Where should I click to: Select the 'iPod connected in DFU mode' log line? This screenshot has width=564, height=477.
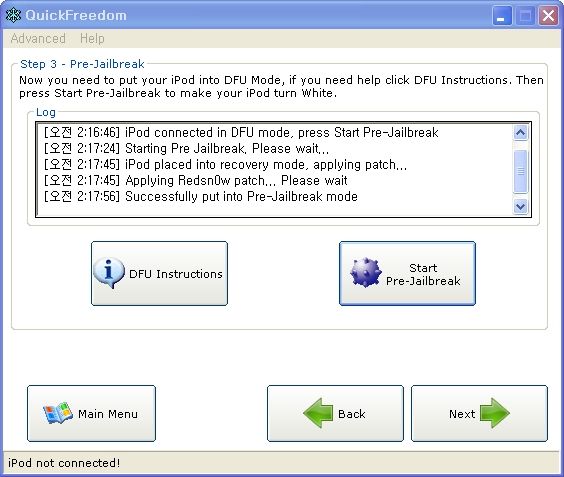click(241, 132)
